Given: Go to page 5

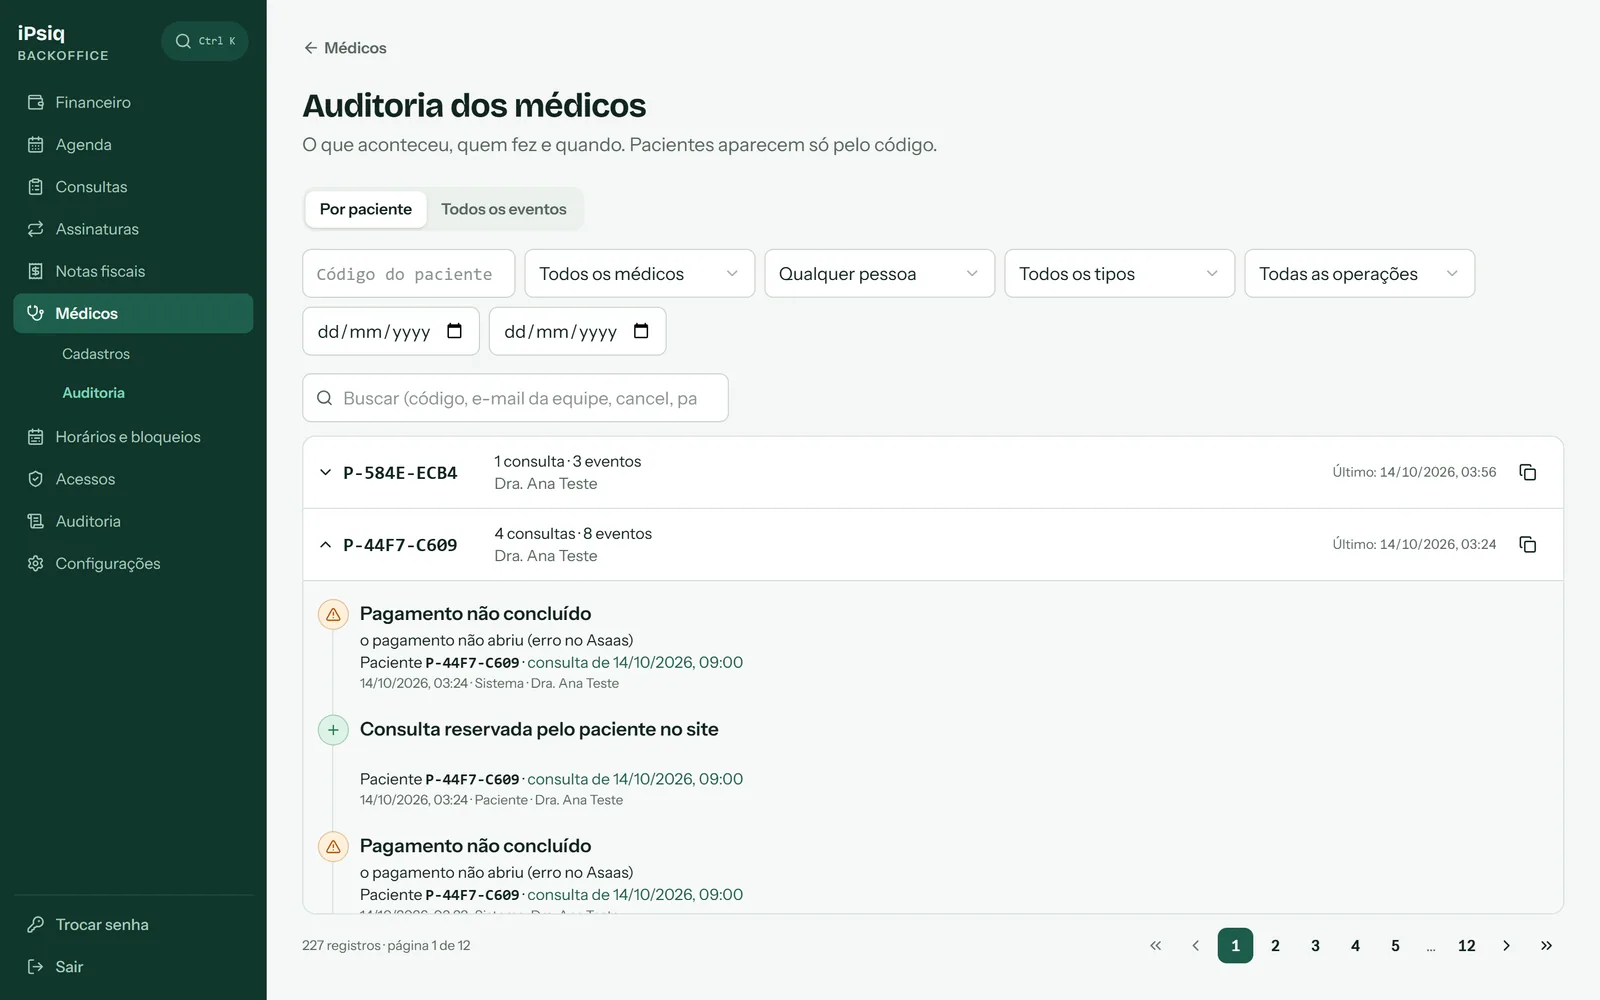Looking at the screenshot, I should 1395,945.
